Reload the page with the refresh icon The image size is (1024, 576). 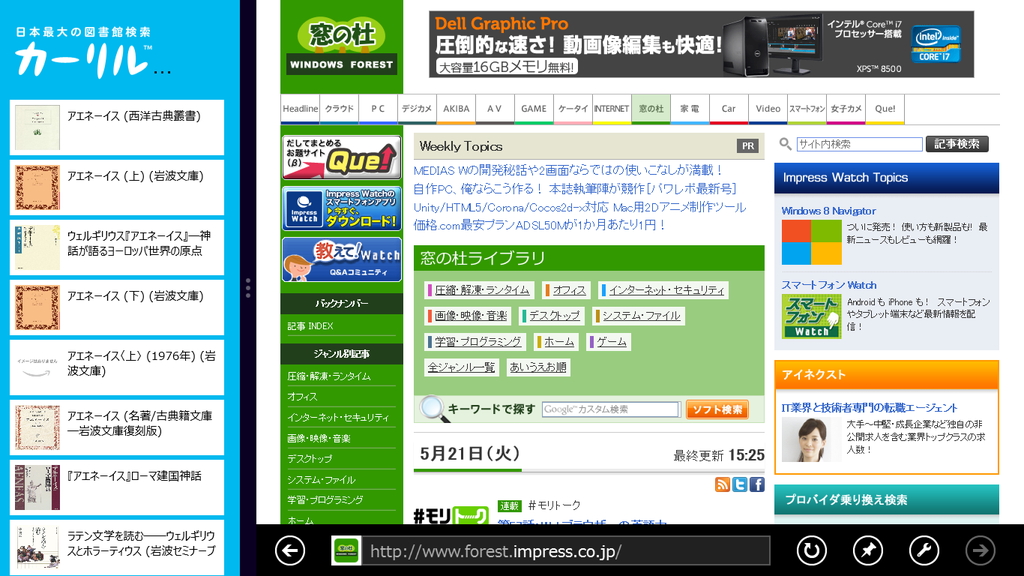point(811,550)
